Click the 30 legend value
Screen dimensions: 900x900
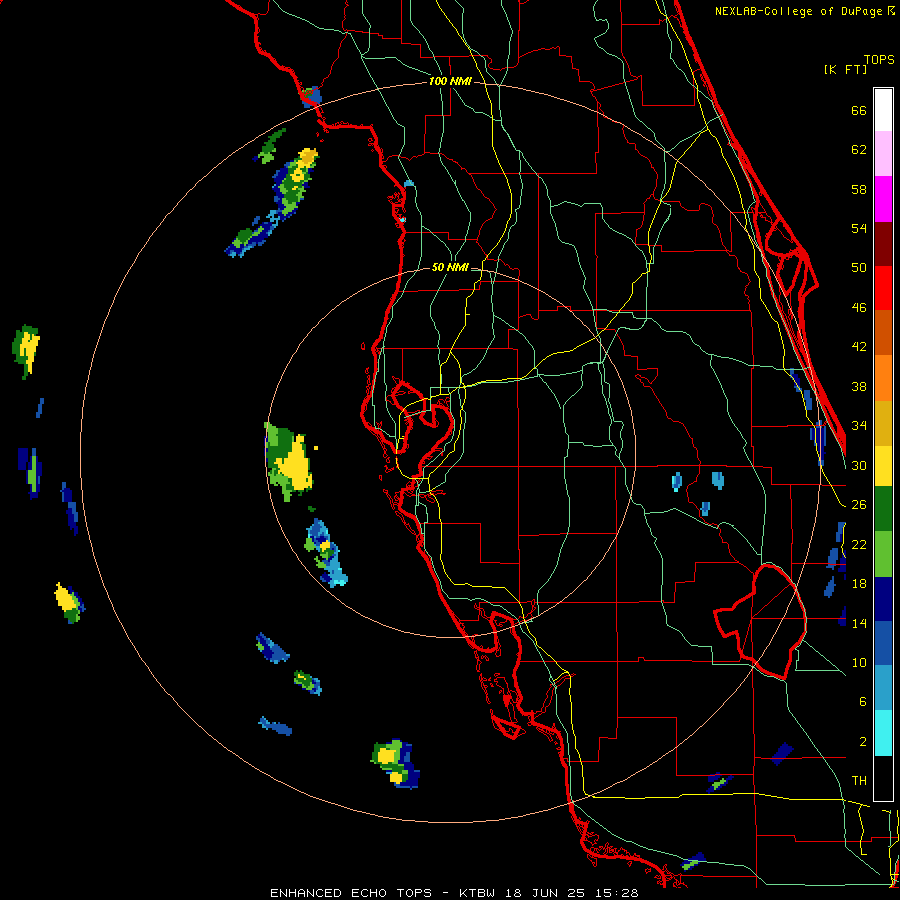(x=859, y=465)
